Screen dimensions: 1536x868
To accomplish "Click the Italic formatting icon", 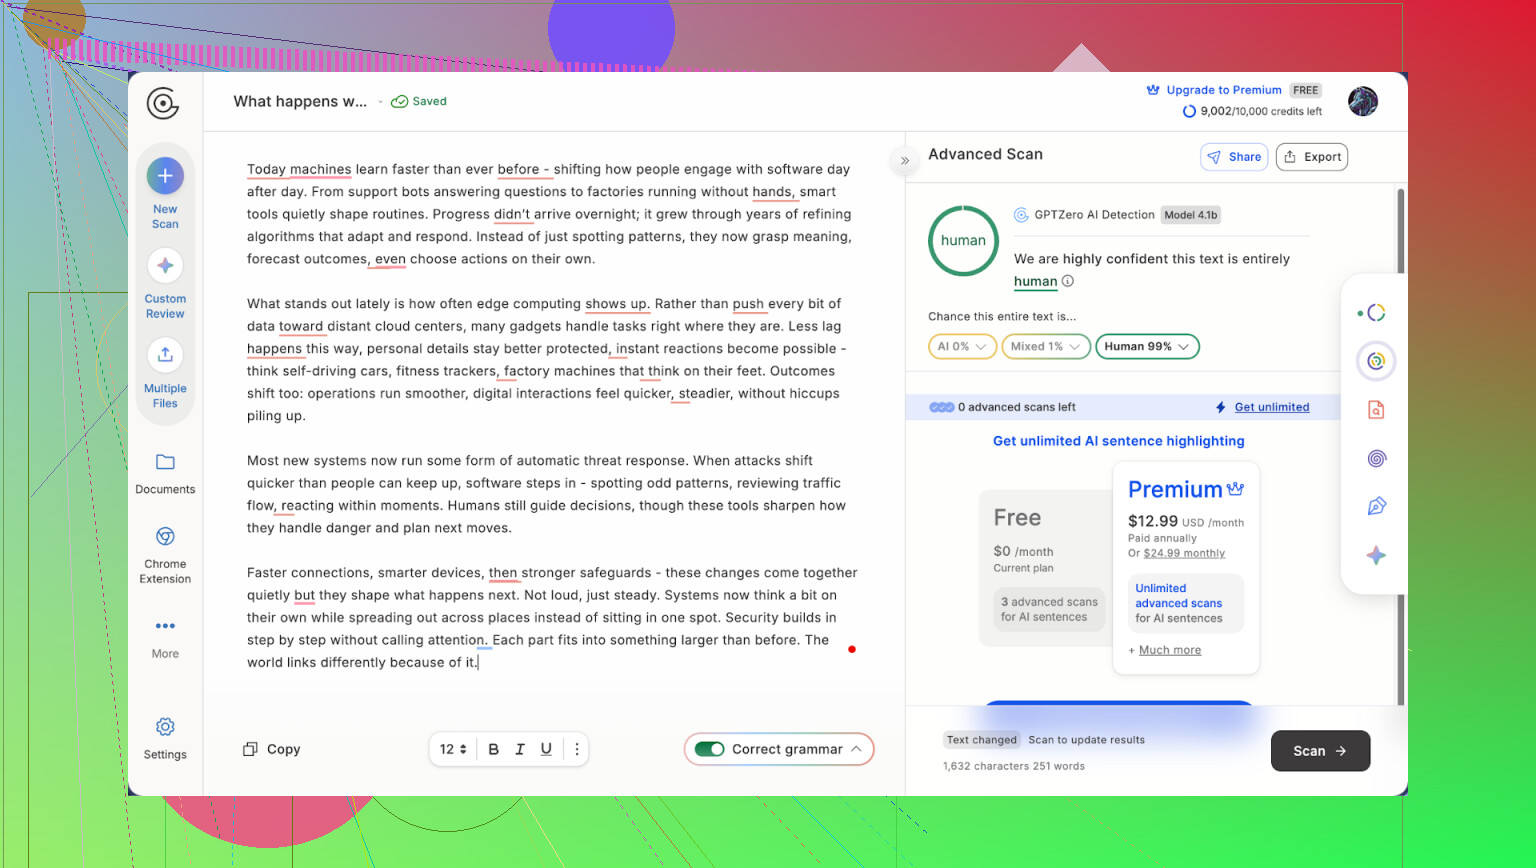I will pyautogui.click(x=520, y=749).
